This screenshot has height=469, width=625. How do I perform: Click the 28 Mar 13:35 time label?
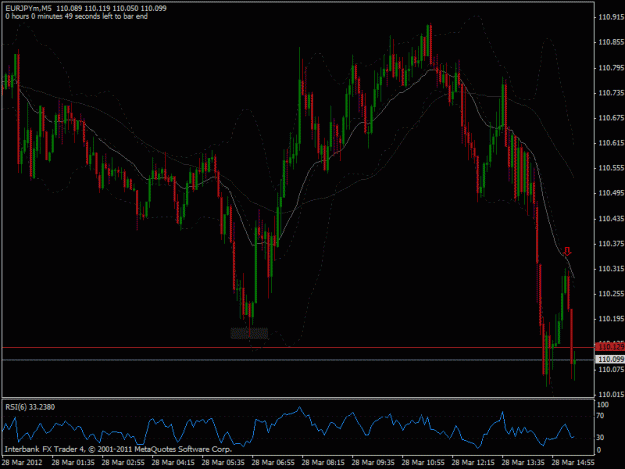[x=523, y=462]
